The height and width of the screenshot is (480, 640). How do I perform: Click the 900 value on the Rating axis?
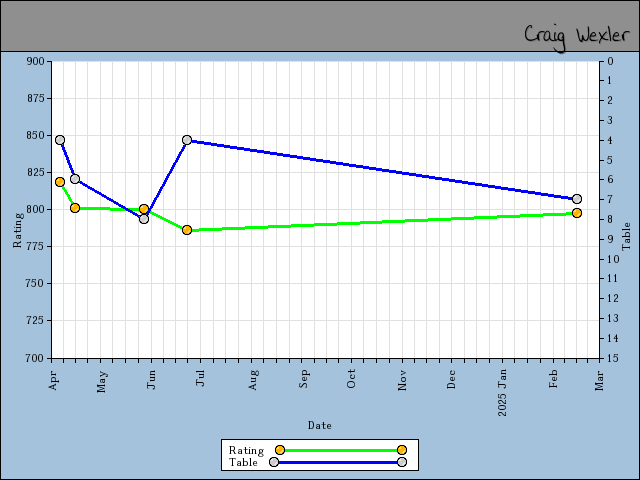click(36, 61)
